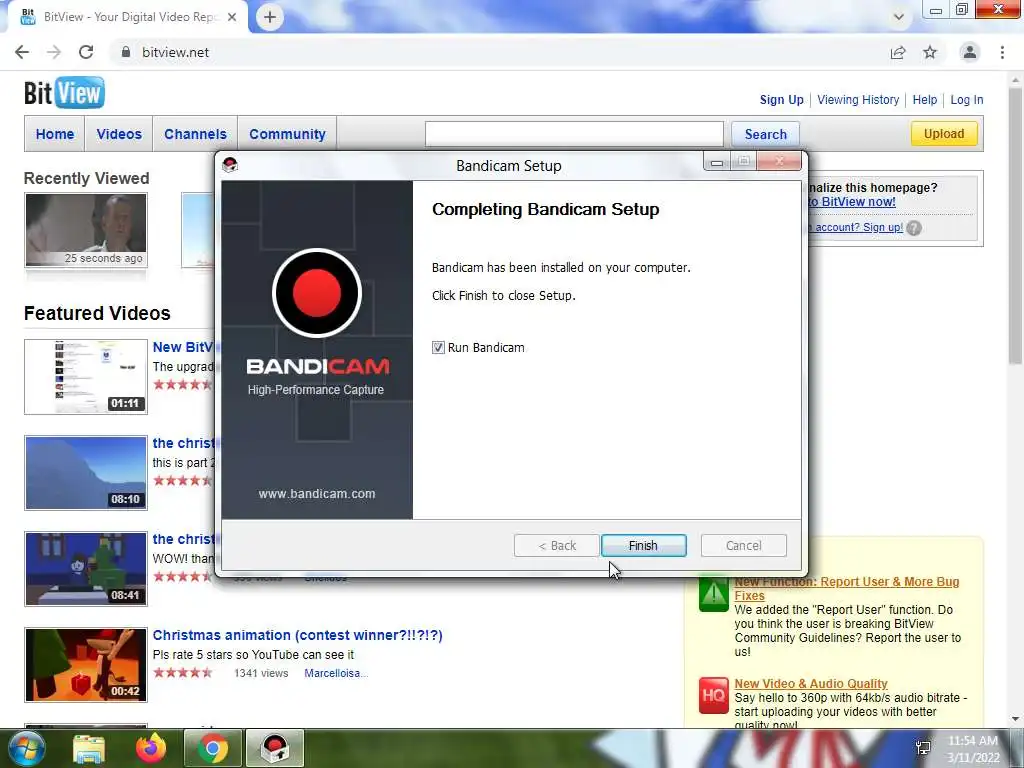
Task: Open the 00:42 Christmas animation thumbnail
Action: 86,665
